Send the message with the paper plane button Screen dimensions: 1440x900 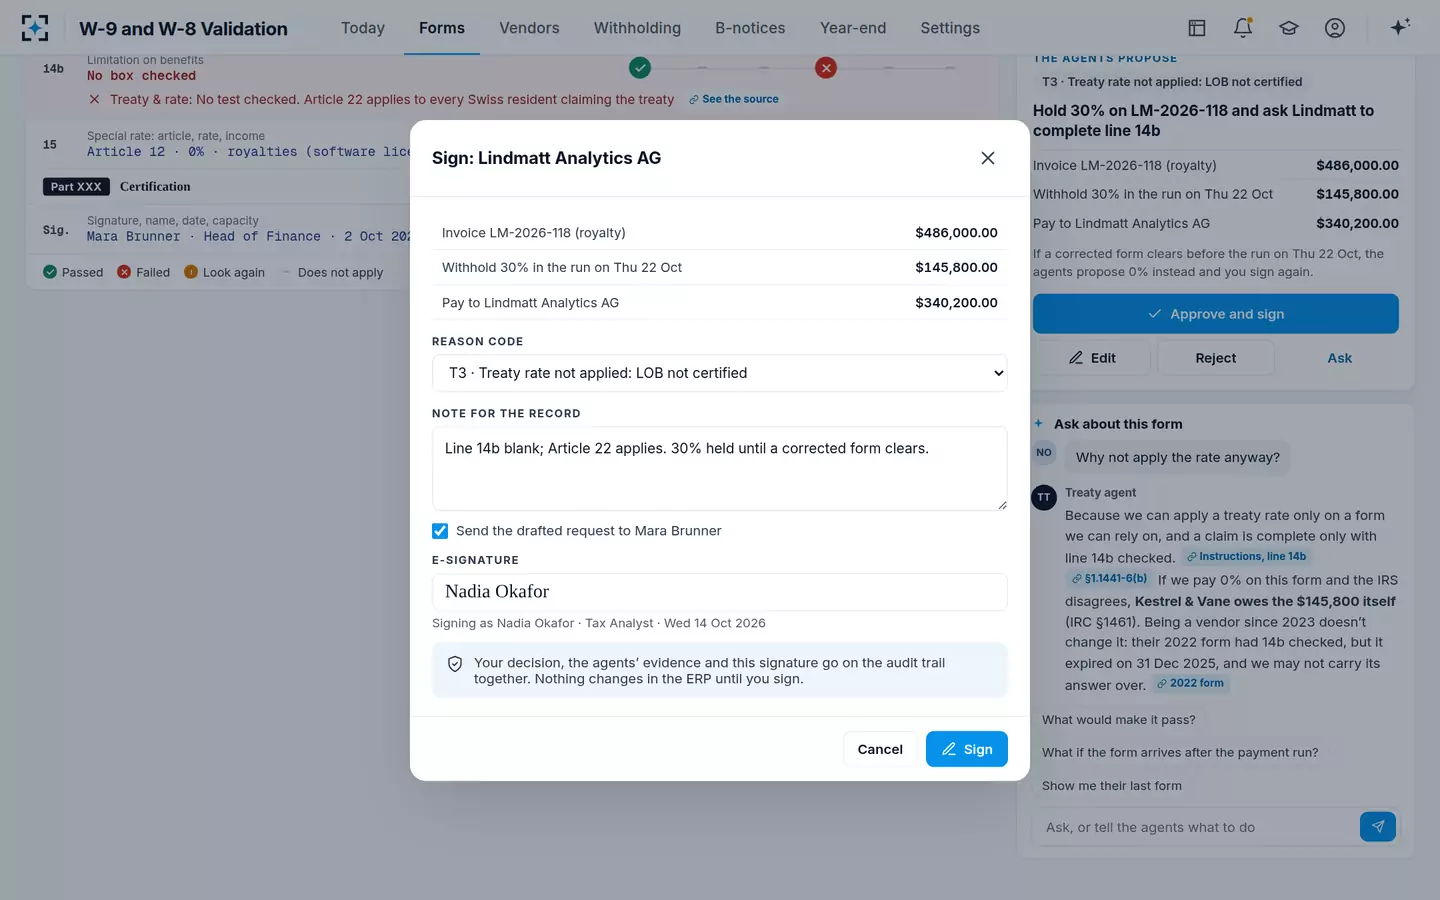(1378, 827)
